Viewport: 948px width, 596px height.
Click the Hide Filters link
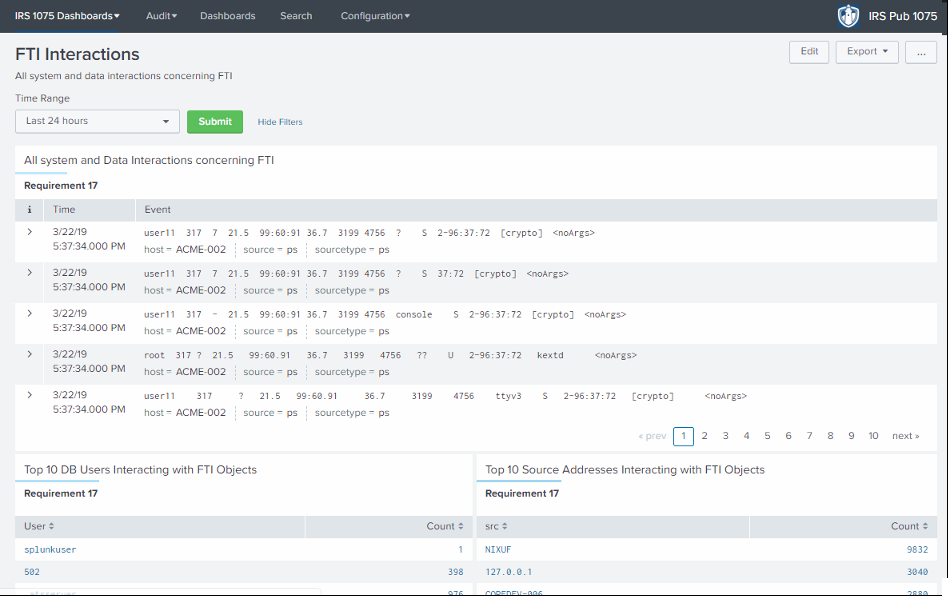(280, 122)
